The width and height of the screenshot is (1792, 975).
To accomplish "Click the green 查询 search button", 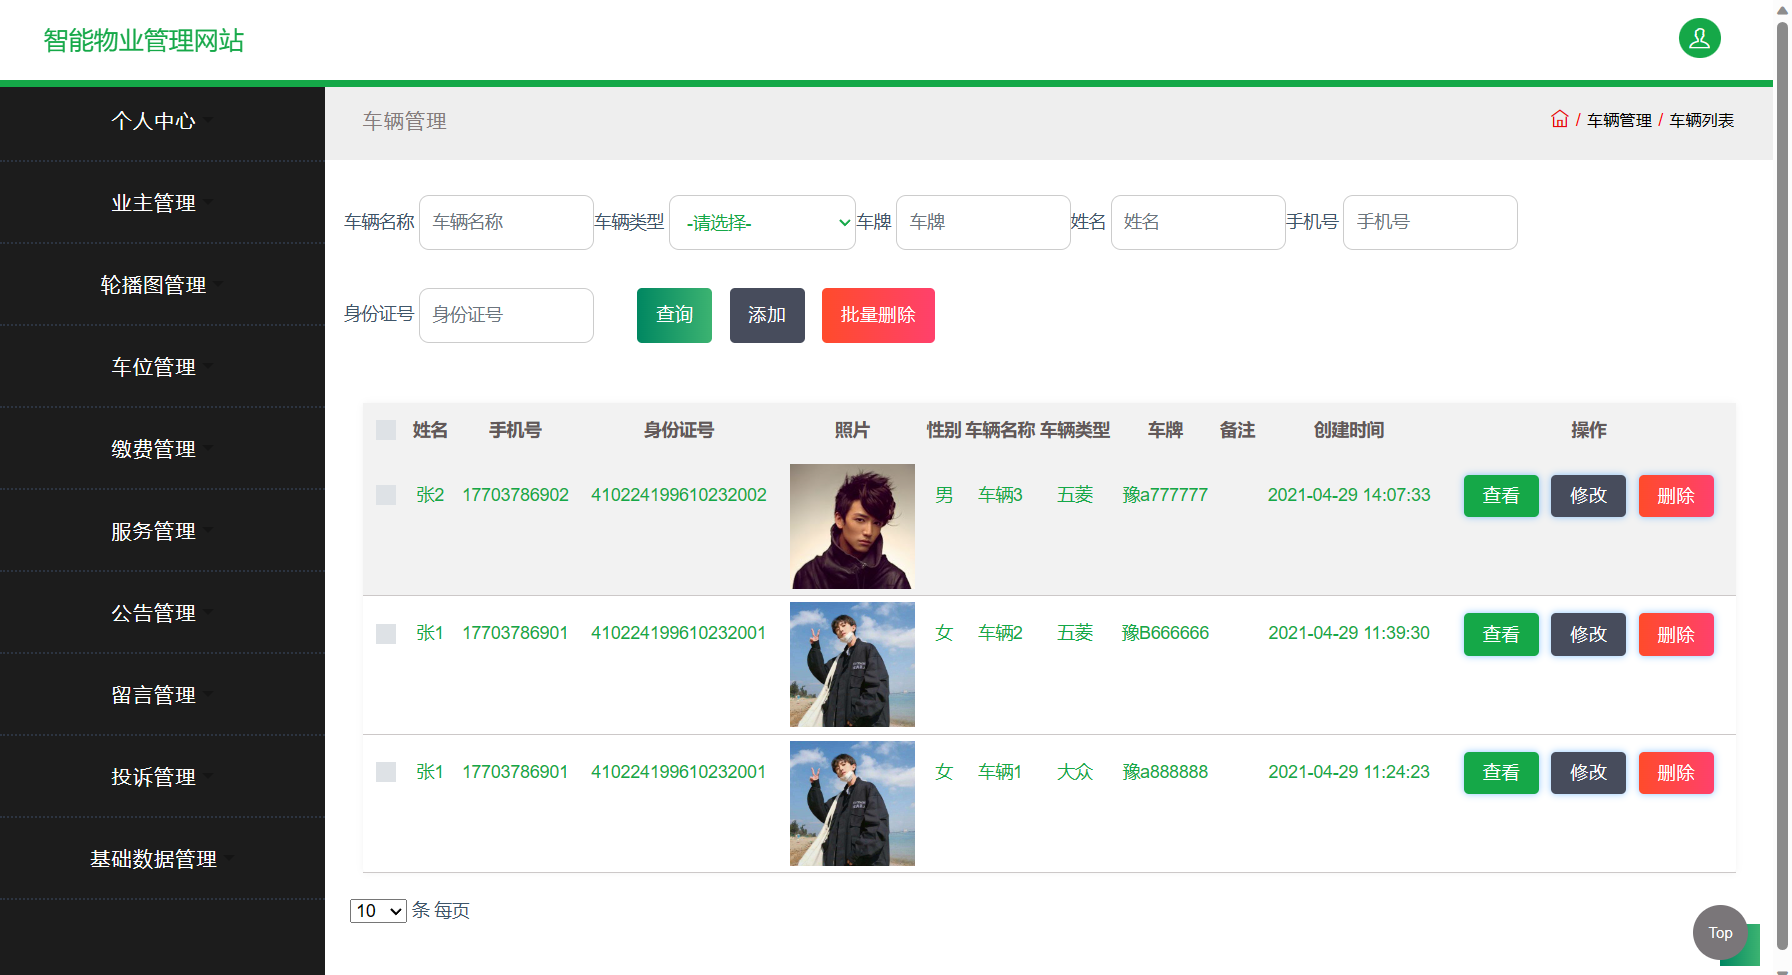I will pyautogui.click(x=673, y=315).
